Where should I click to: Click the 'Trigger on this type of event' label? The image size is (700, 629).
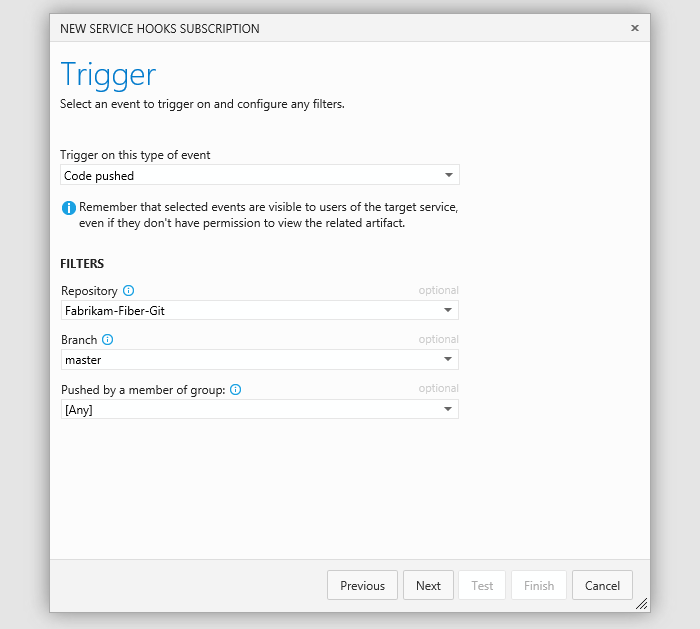(x=135, y=155)
